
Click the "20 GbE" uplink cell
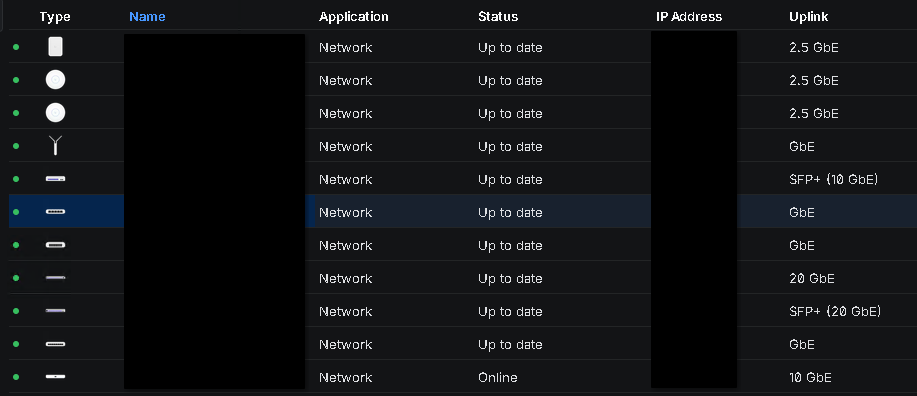812,278
